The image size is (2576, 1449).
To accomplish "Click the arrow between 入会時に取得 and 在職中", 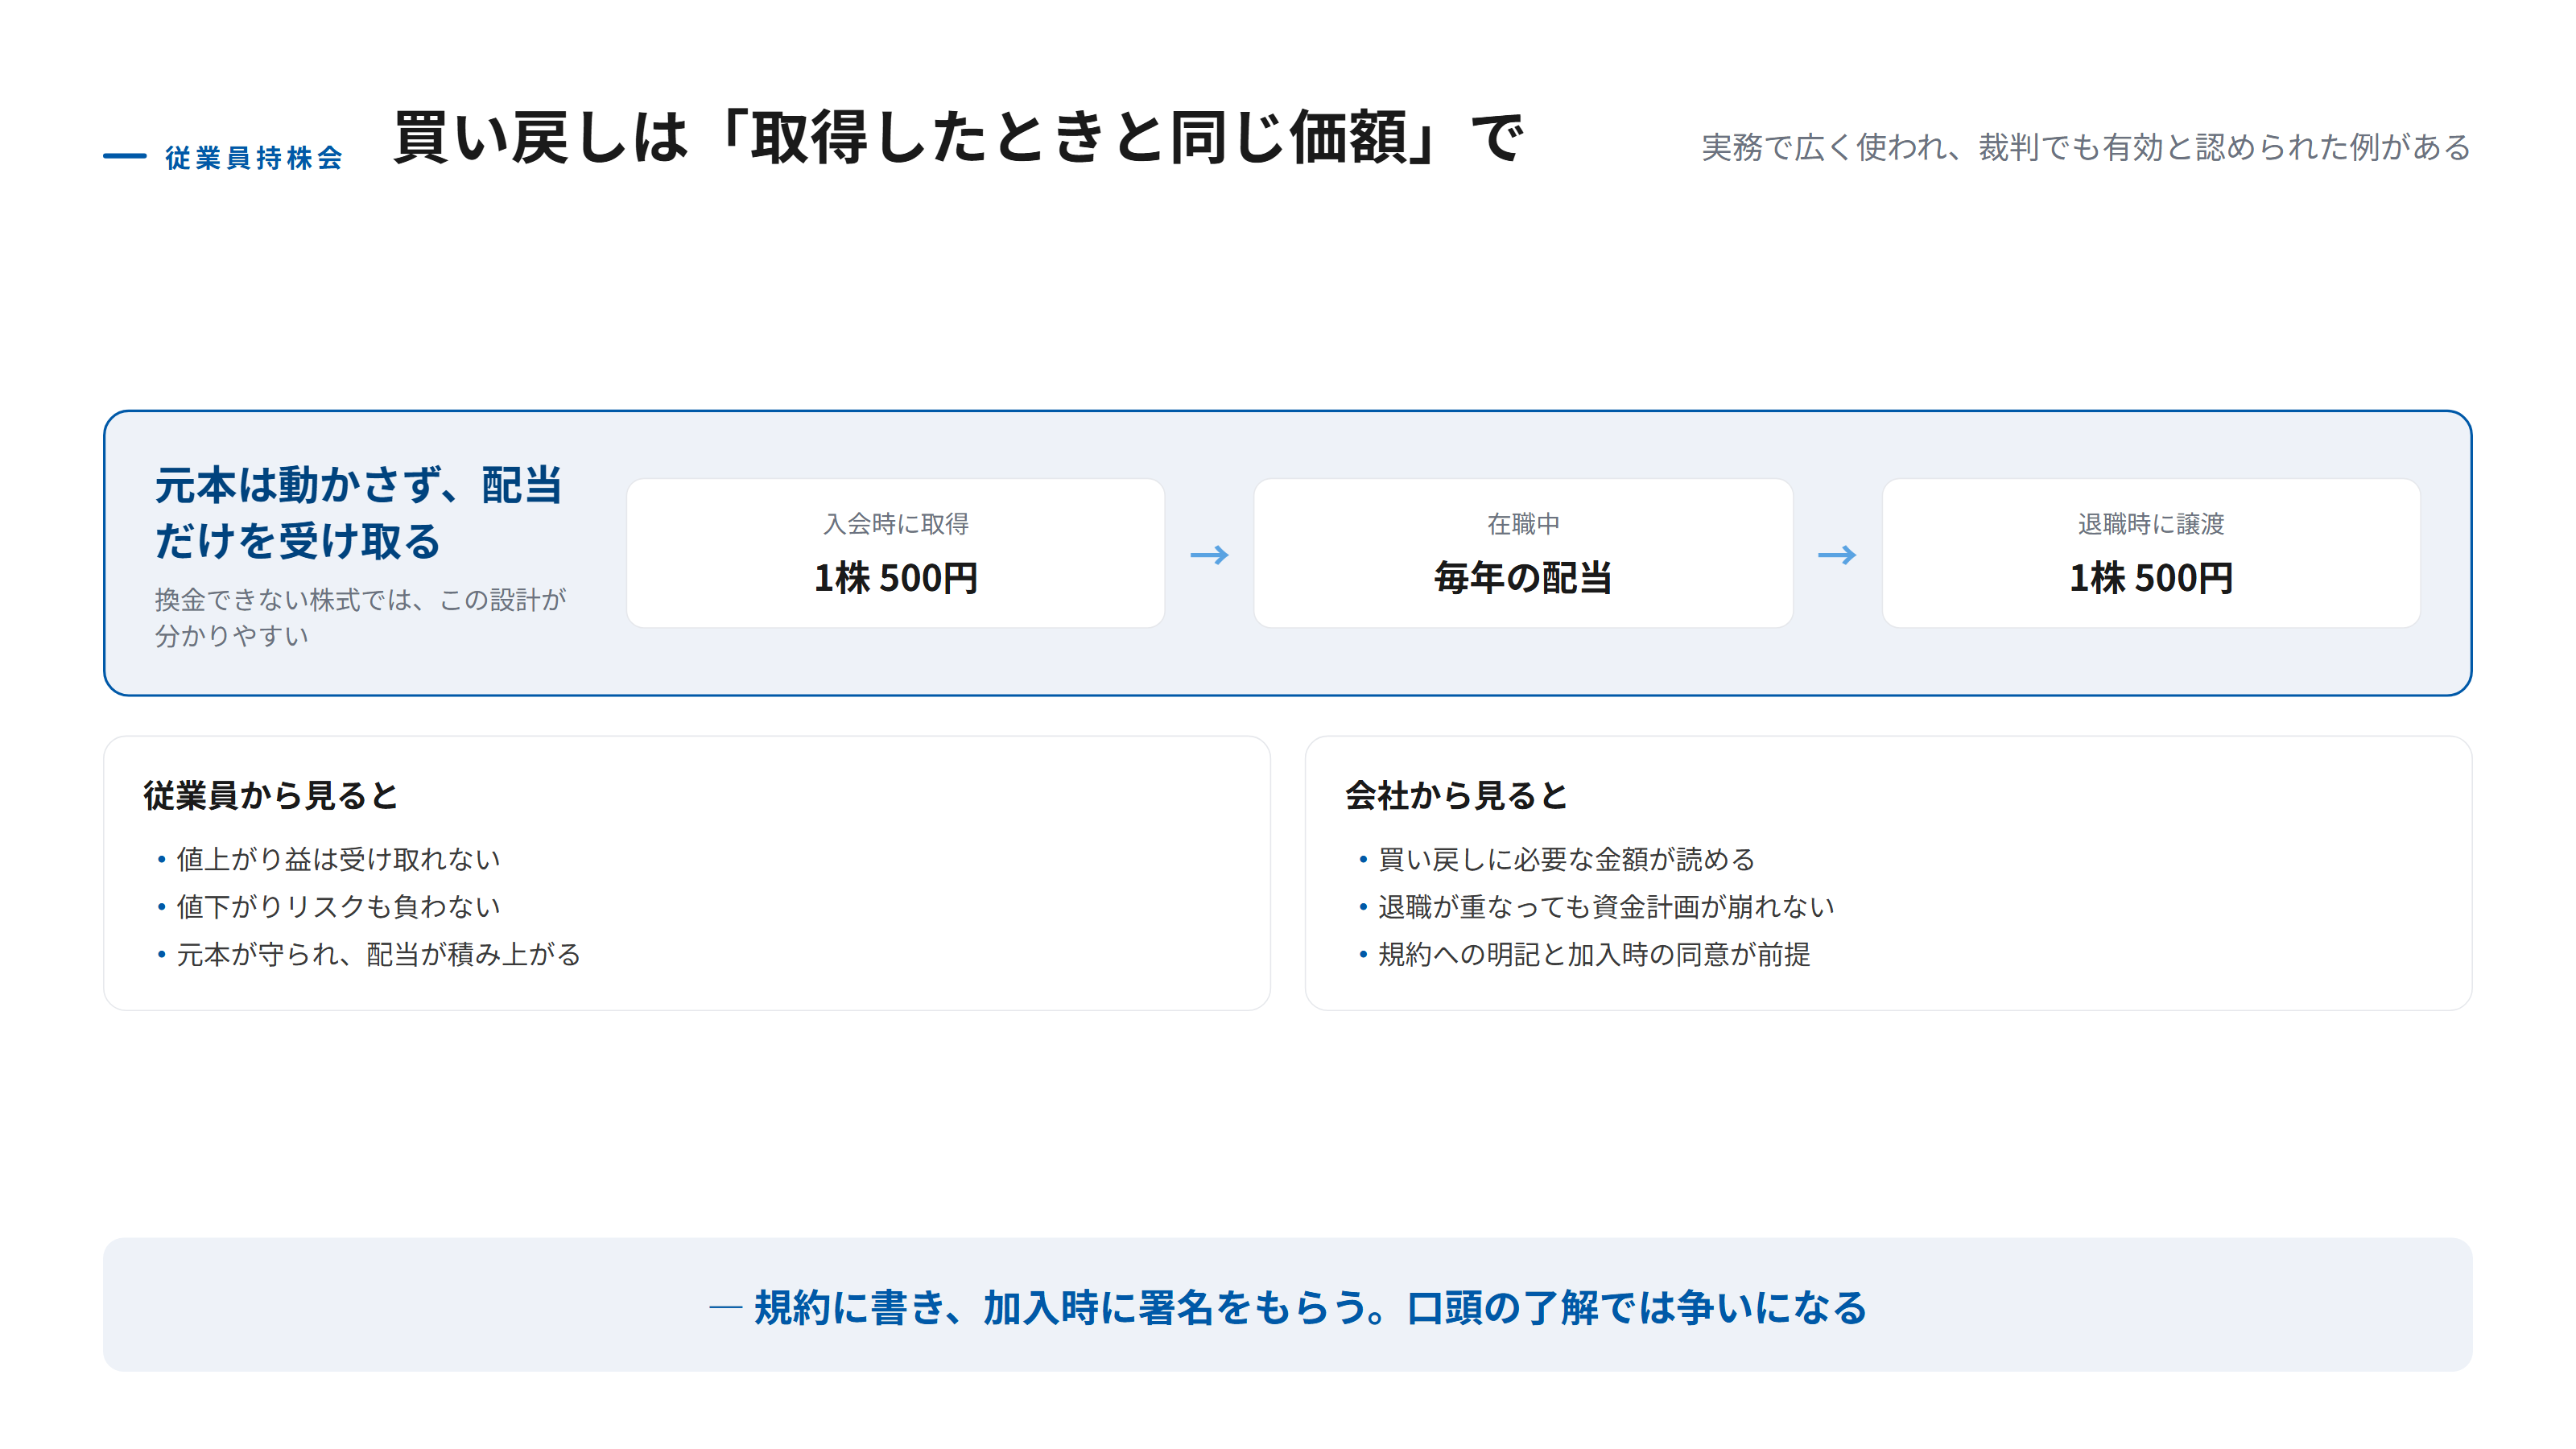I will 1209,554.
